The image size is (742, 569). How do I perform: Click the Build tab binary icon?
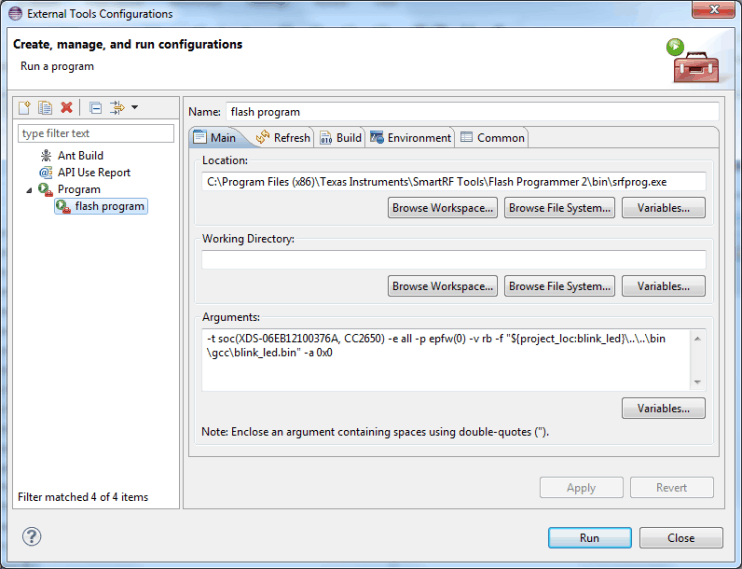326,138
